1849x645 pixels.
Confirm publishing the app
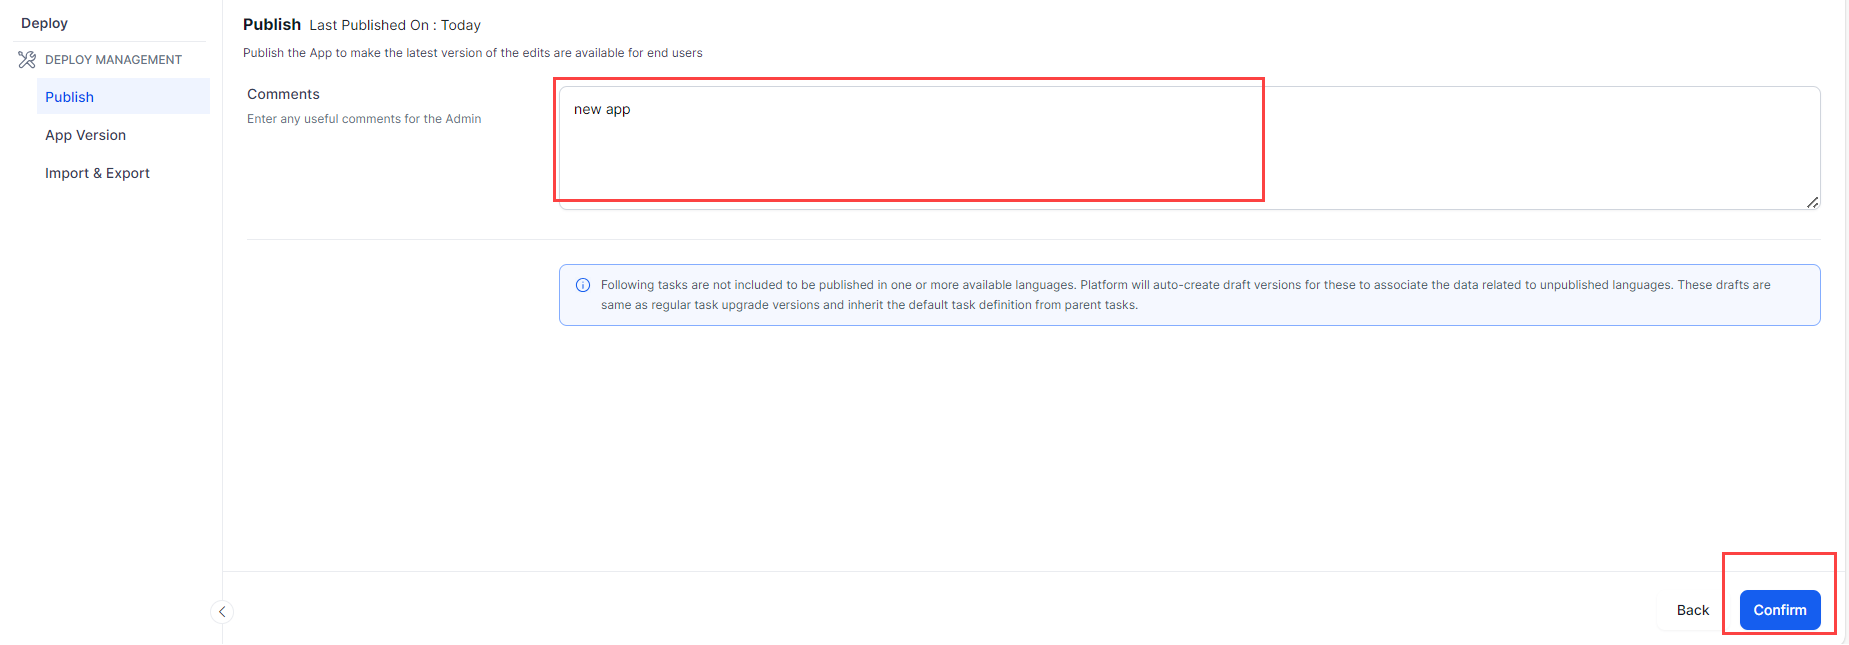1779,610
